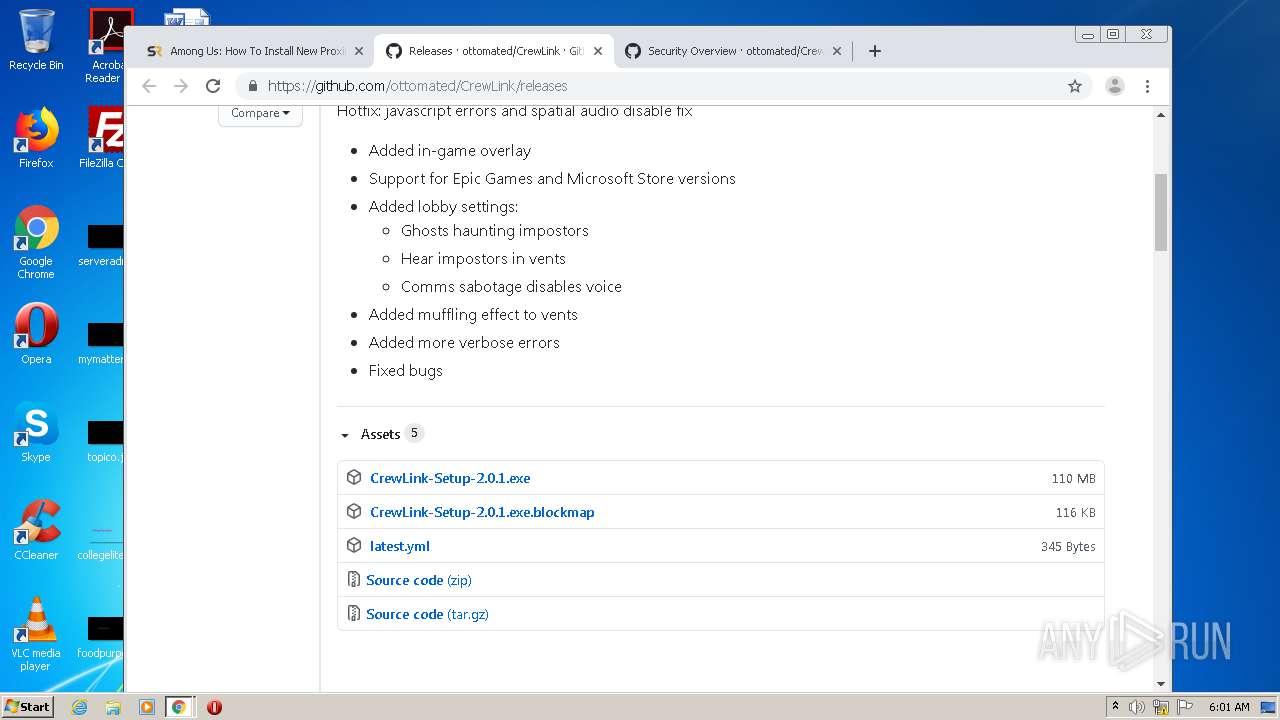Click the padlock site info icon
Screen dimensions: 1280x720
click(253, 86)
